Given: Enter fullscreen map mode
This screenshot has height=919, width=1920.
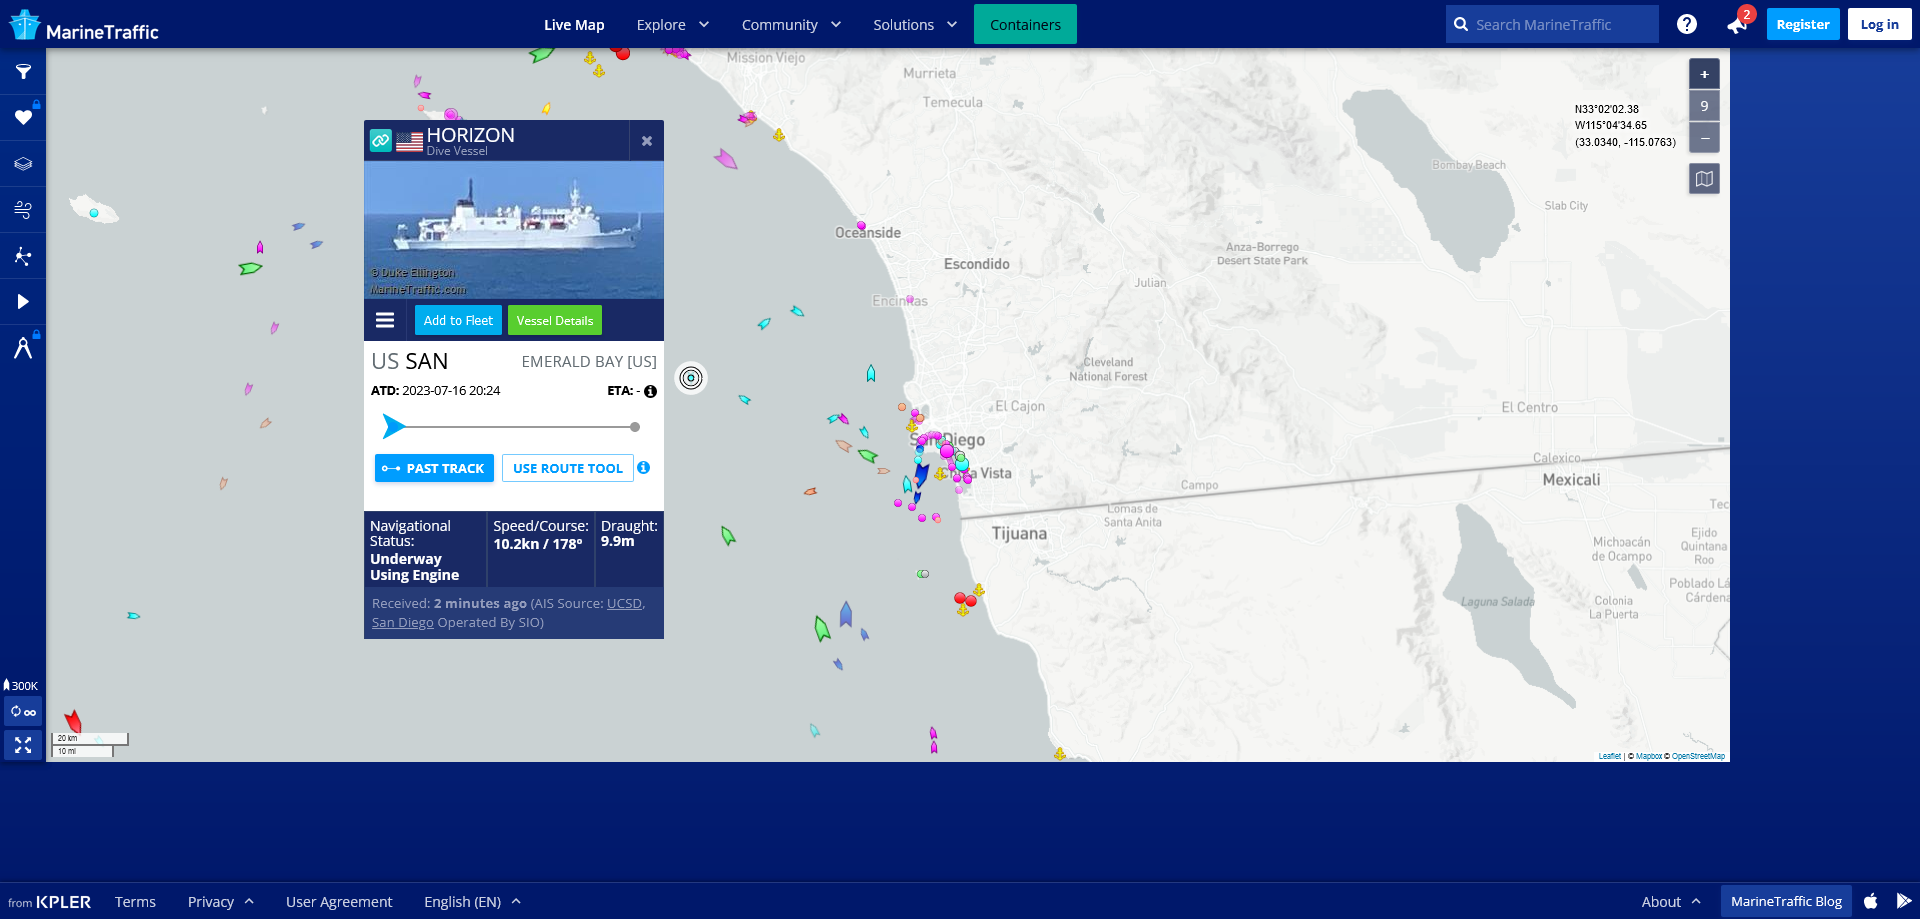Looking at the screenshot, I should [23, 745].
